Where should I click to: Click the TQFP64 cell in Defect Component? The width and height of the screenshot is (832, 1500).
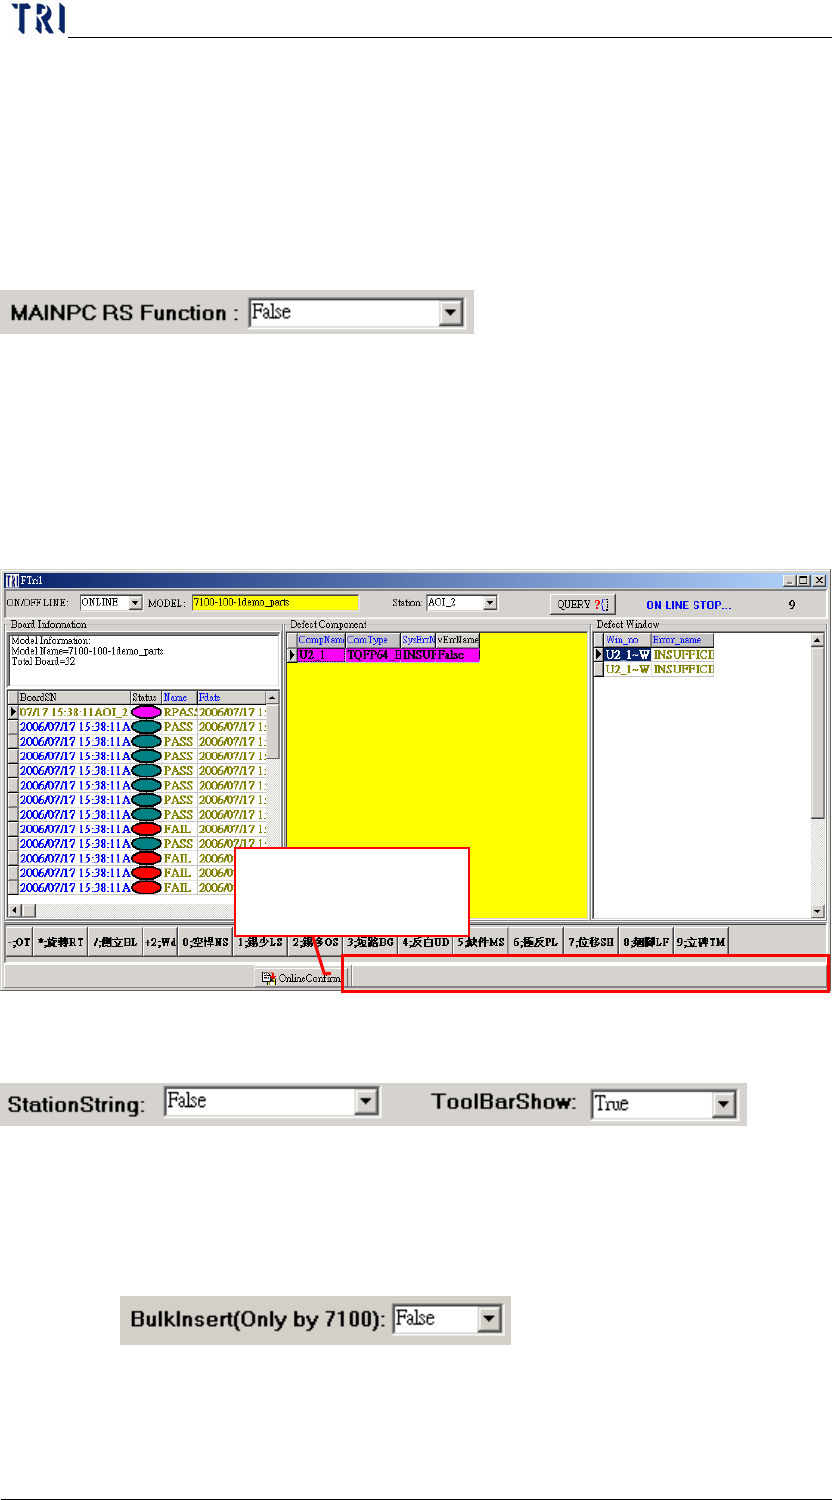pyautogui.click(x=373, y=654)
